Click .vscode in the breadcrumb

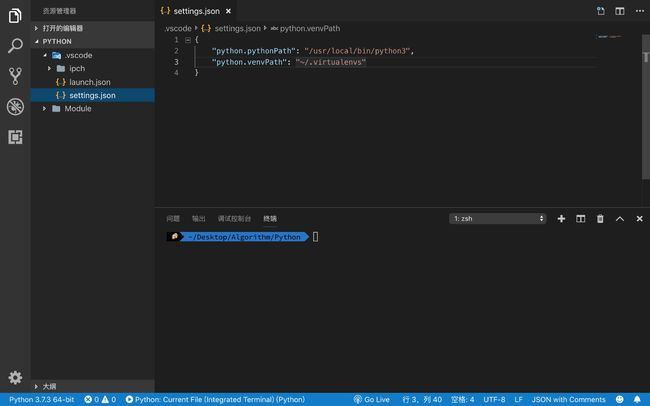coord(178,28)
